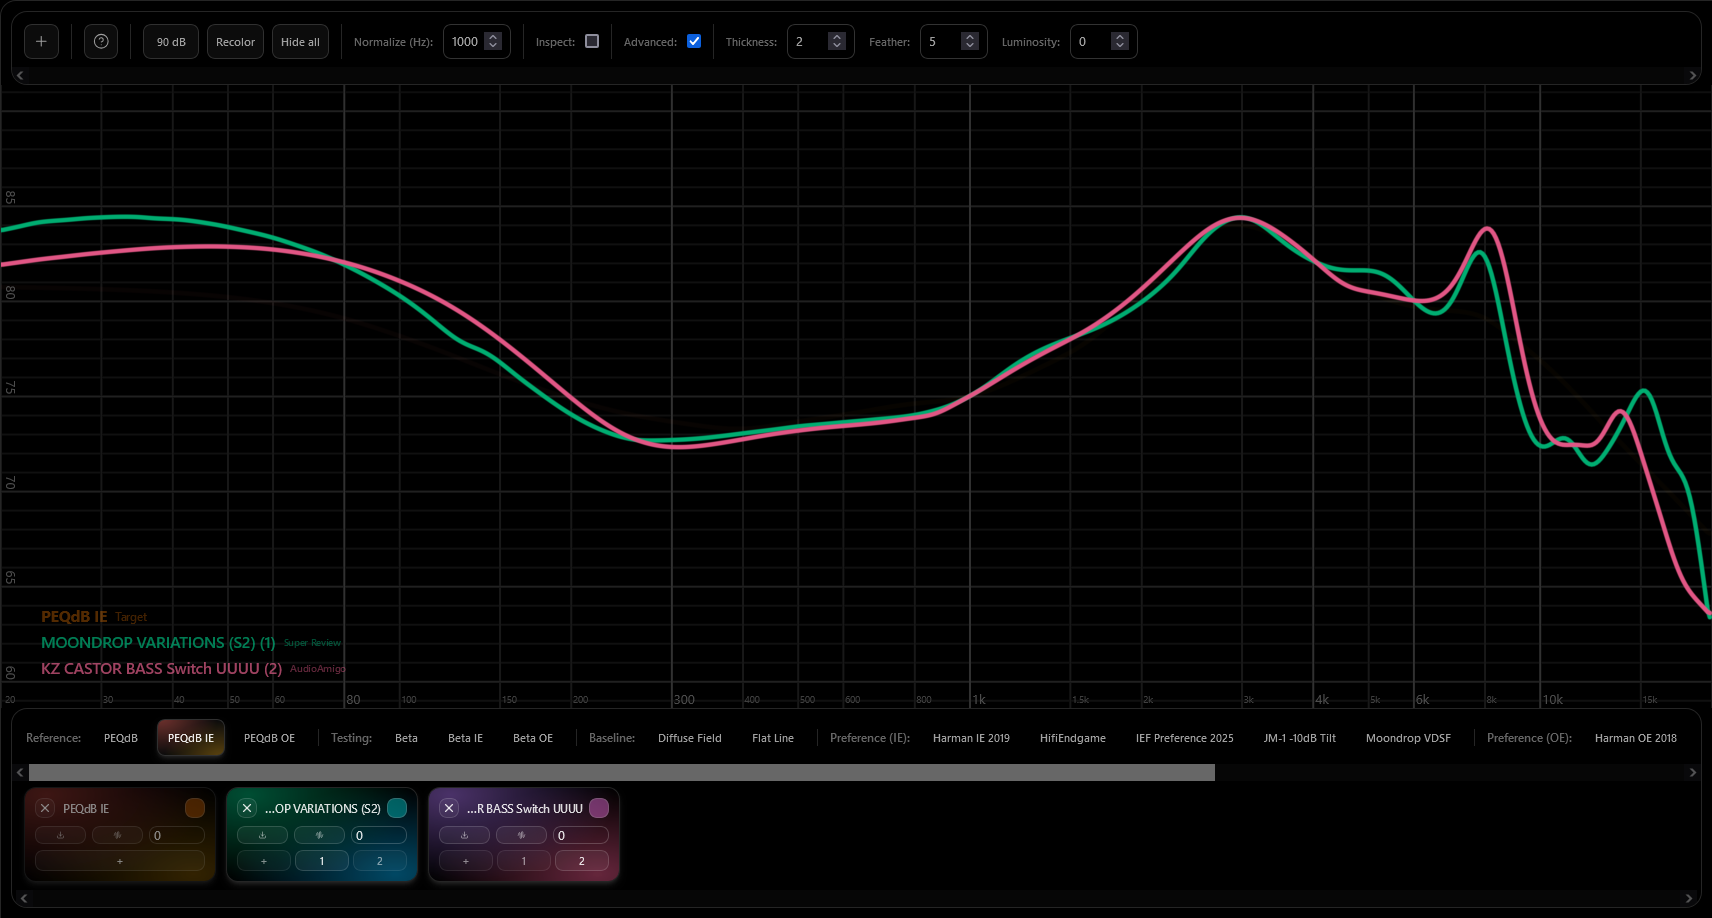Select the HifiEndgame preference target
1712x918 pixels.
1073,738
